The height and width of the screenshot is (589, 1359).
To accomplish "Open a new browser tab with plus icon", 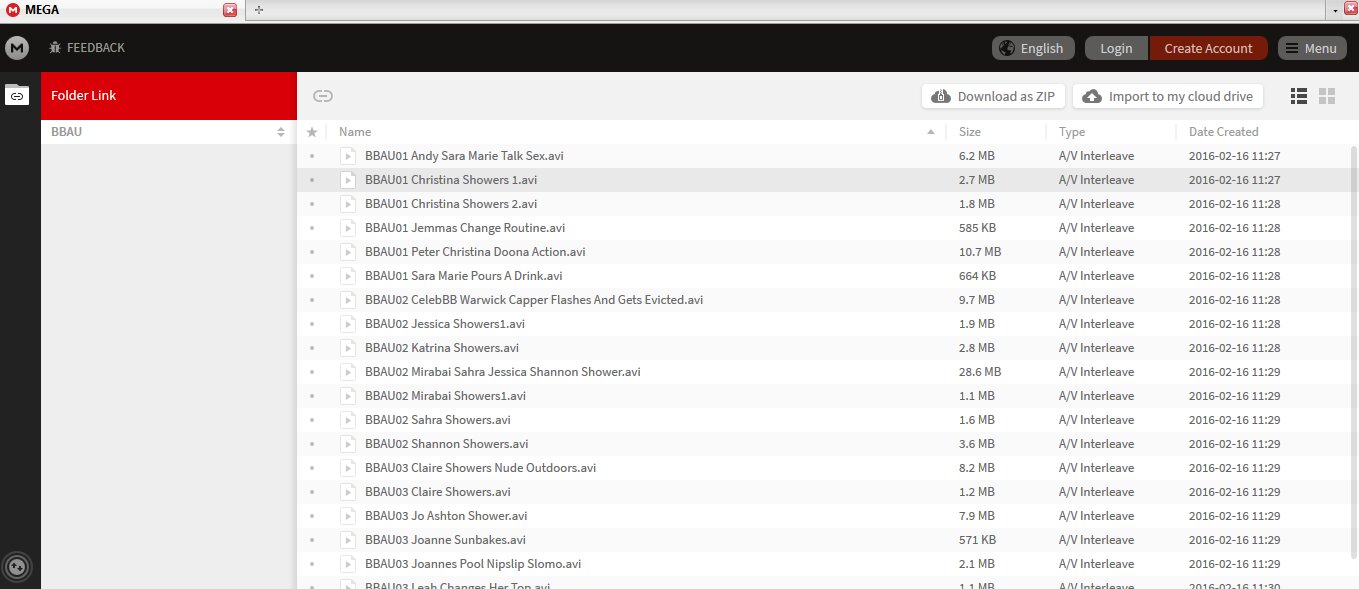I will 259,9.
